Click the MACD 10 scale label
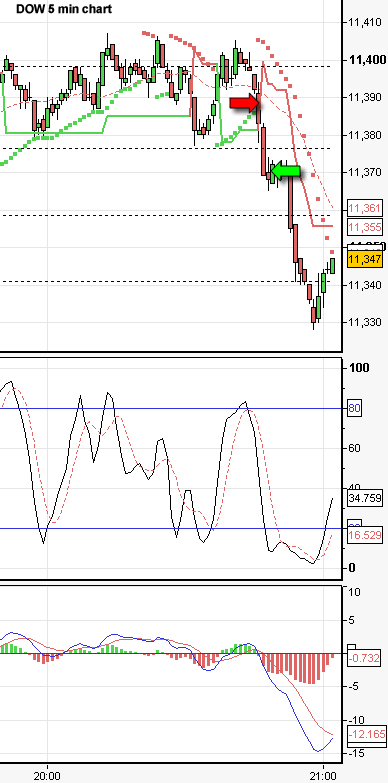Image resolution: width=388 pixels, height=783 pixels. coord(354,592)
